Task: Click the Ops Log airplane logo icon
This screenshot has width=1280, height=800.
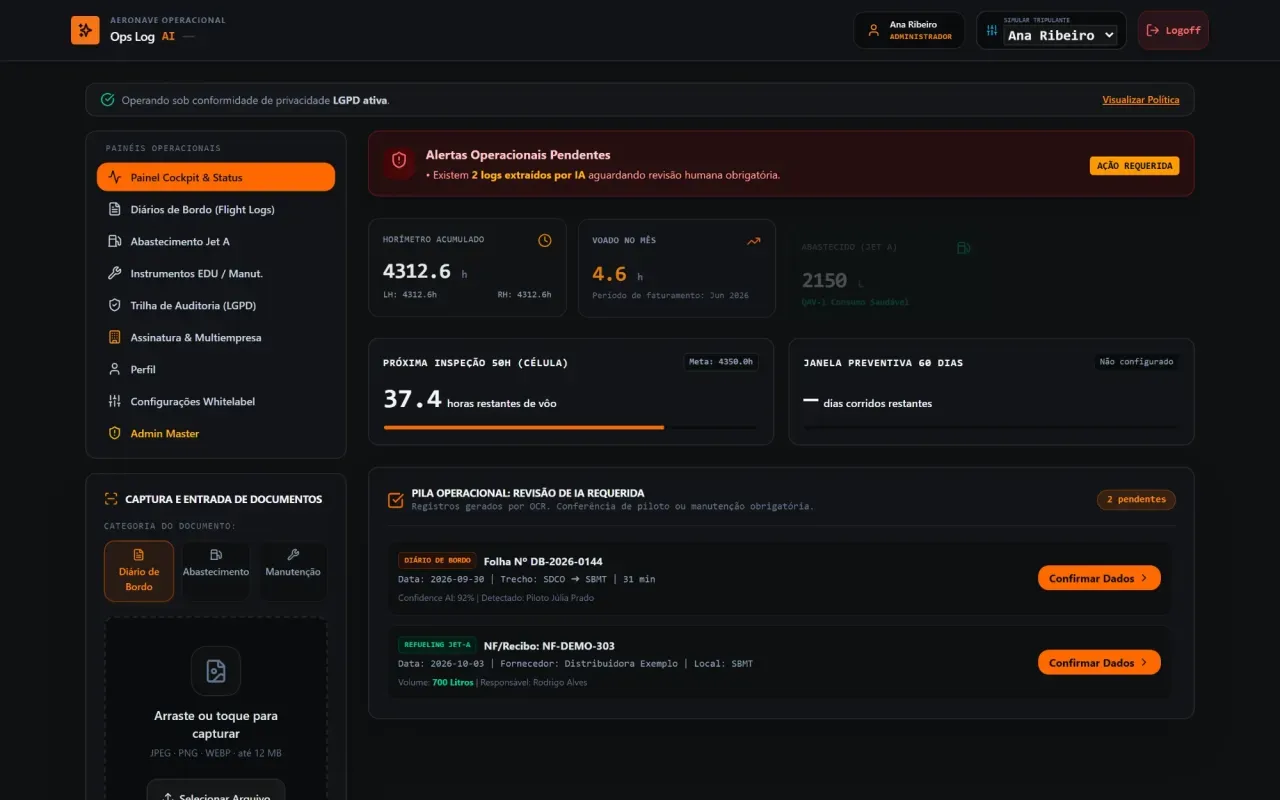Action: click(x=85, y=30)
